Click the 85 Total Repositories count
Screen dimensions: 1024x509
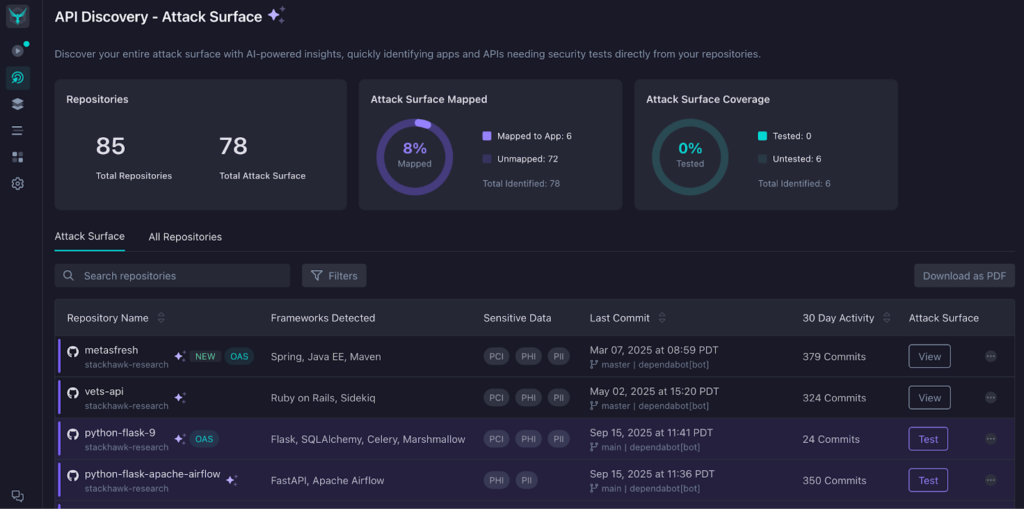coord(110,146)
